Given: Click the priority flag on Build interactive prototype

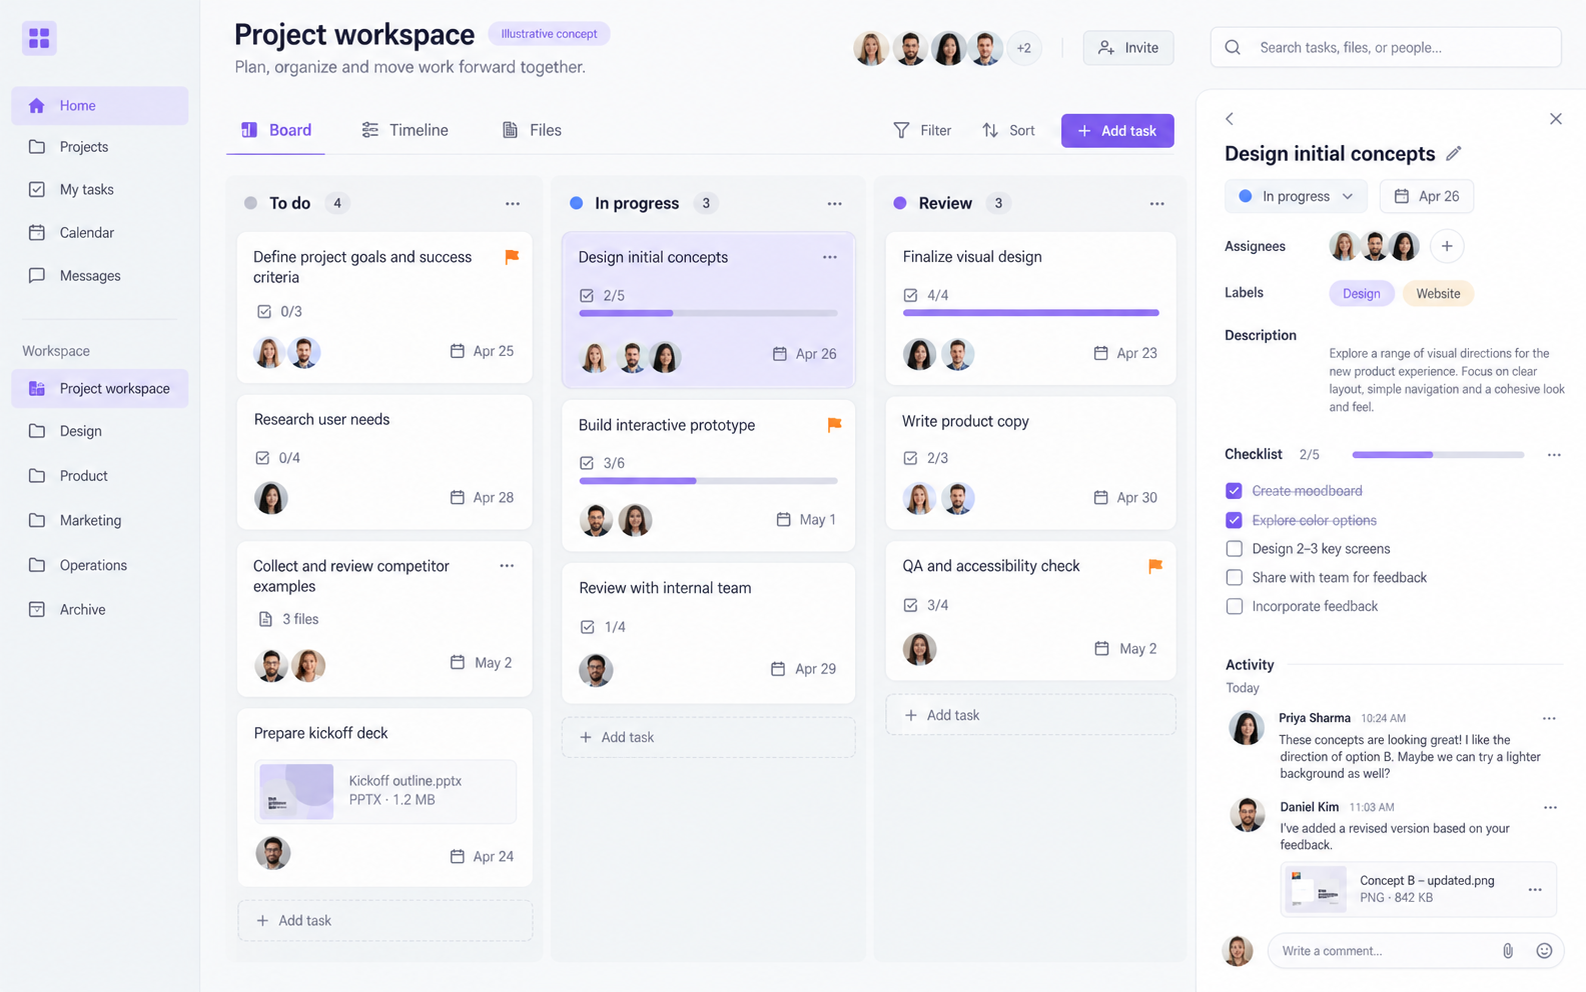Looking at the screenshot, I should pos(834,425).
